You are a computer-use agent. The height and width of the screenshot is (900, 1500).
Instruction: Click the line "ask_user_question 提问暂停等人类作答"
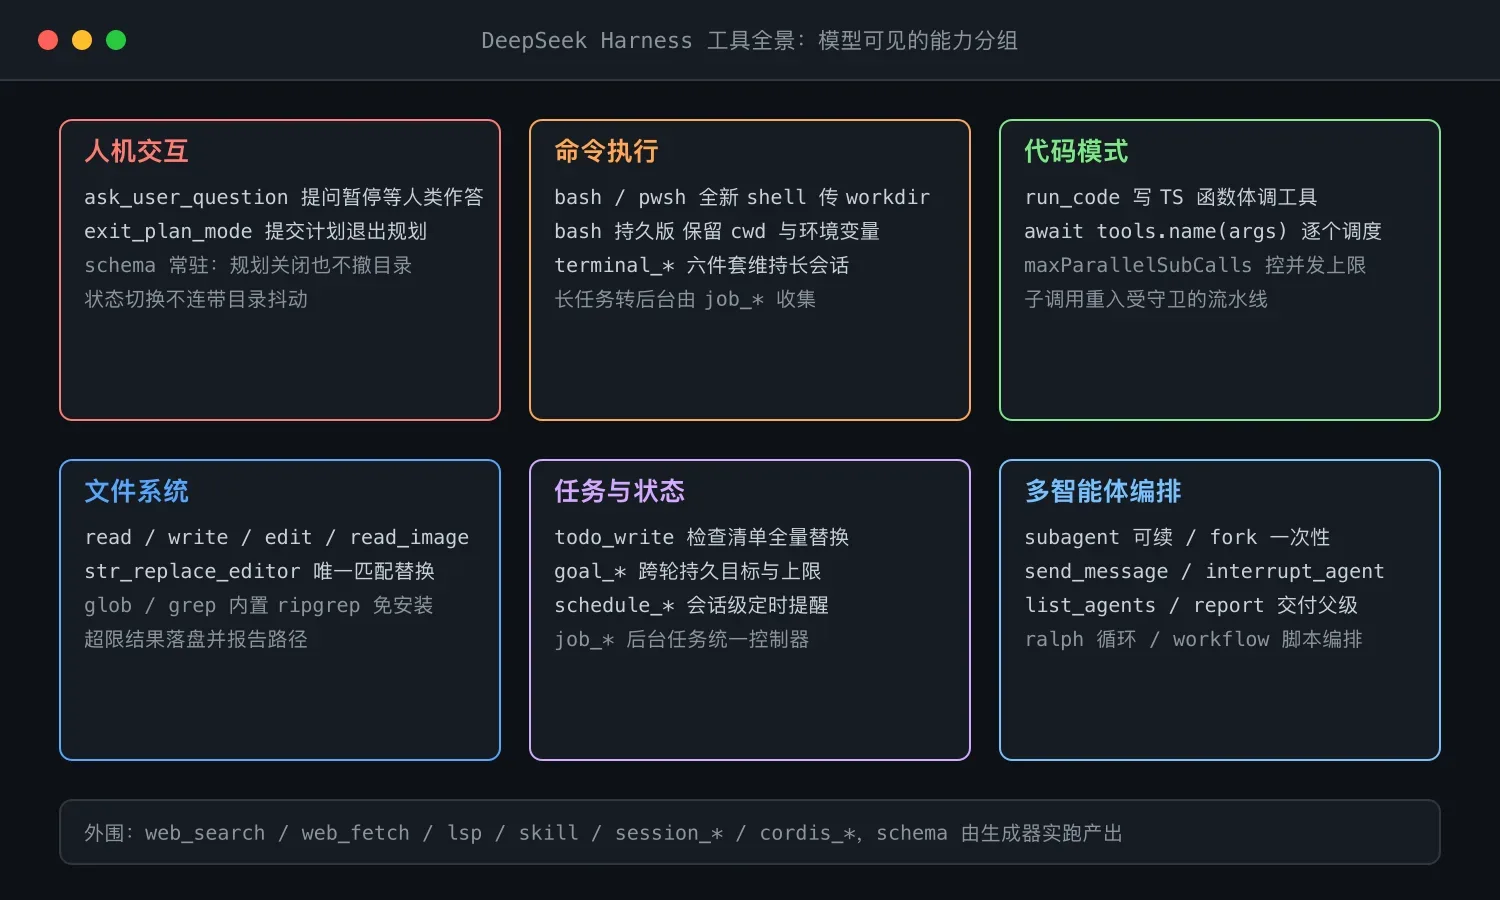pyautogui.click(x=284, y=197)
